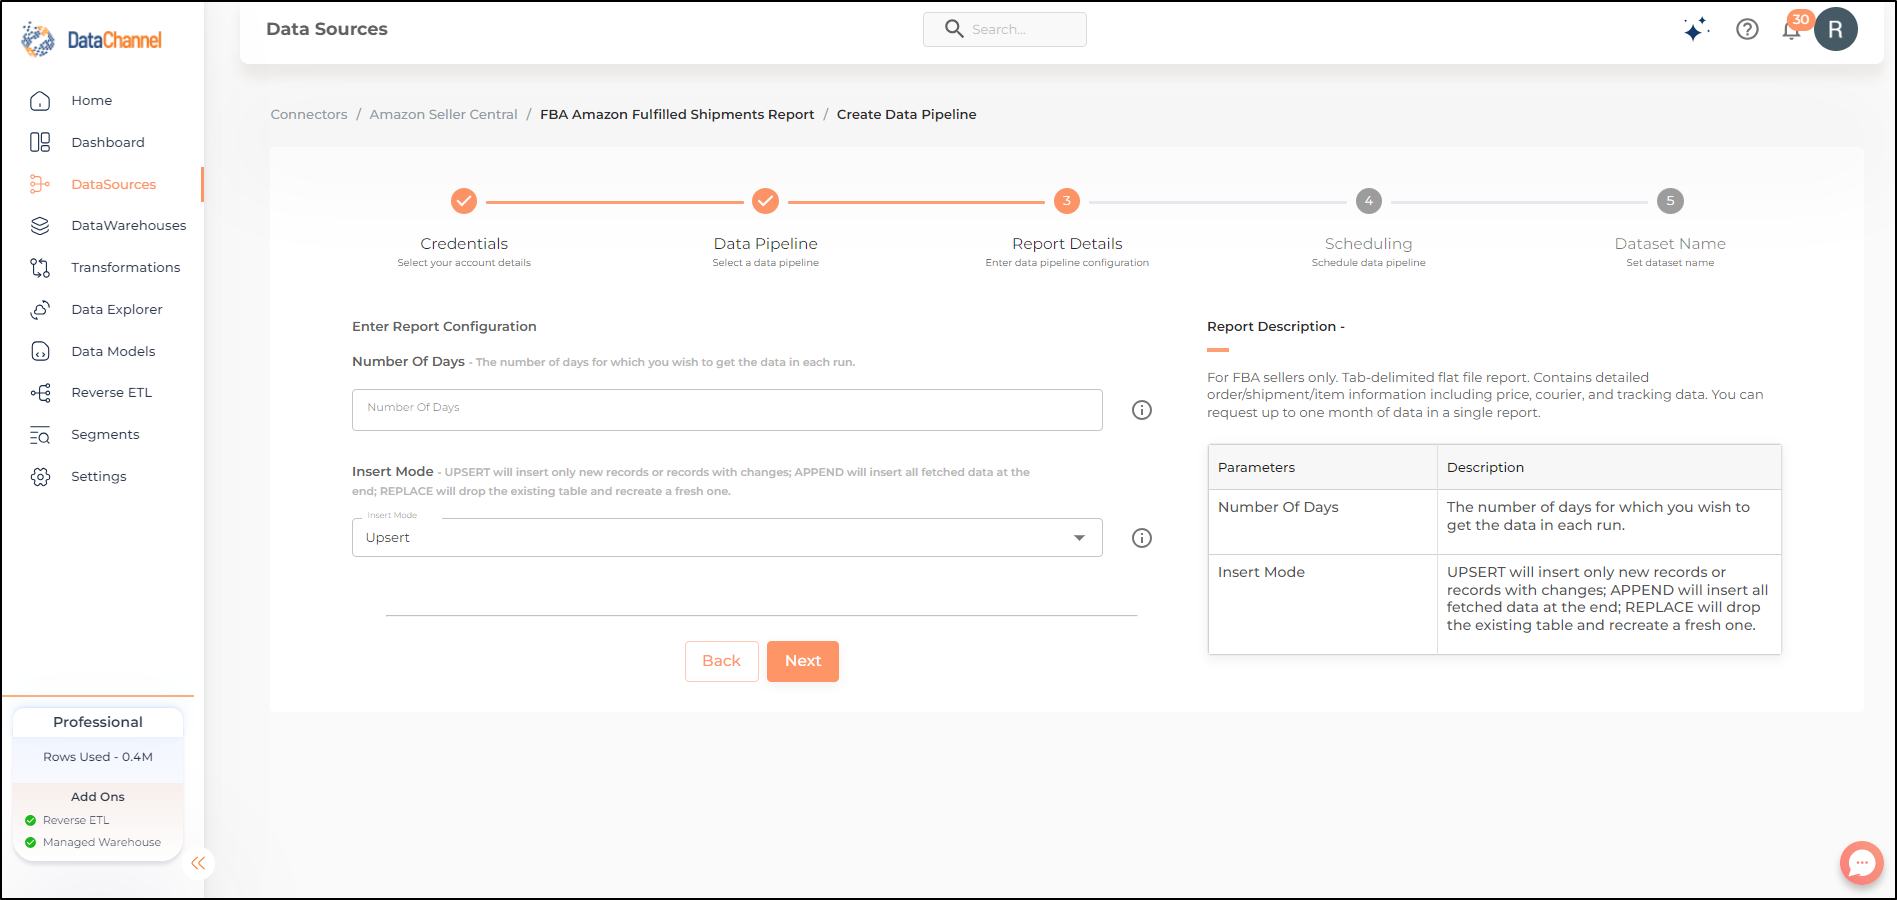The image size is (1897, 900).
Task: Open the R user avatar menu
Action: (1836, 29)
